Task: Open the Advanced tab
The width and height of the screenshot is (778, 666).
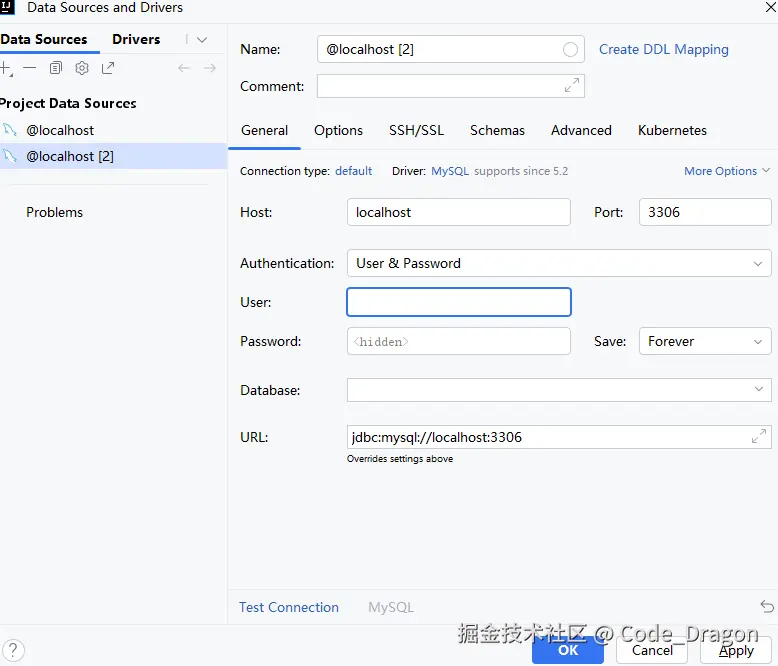Action: pyautogui.click(x=581, y=130)
